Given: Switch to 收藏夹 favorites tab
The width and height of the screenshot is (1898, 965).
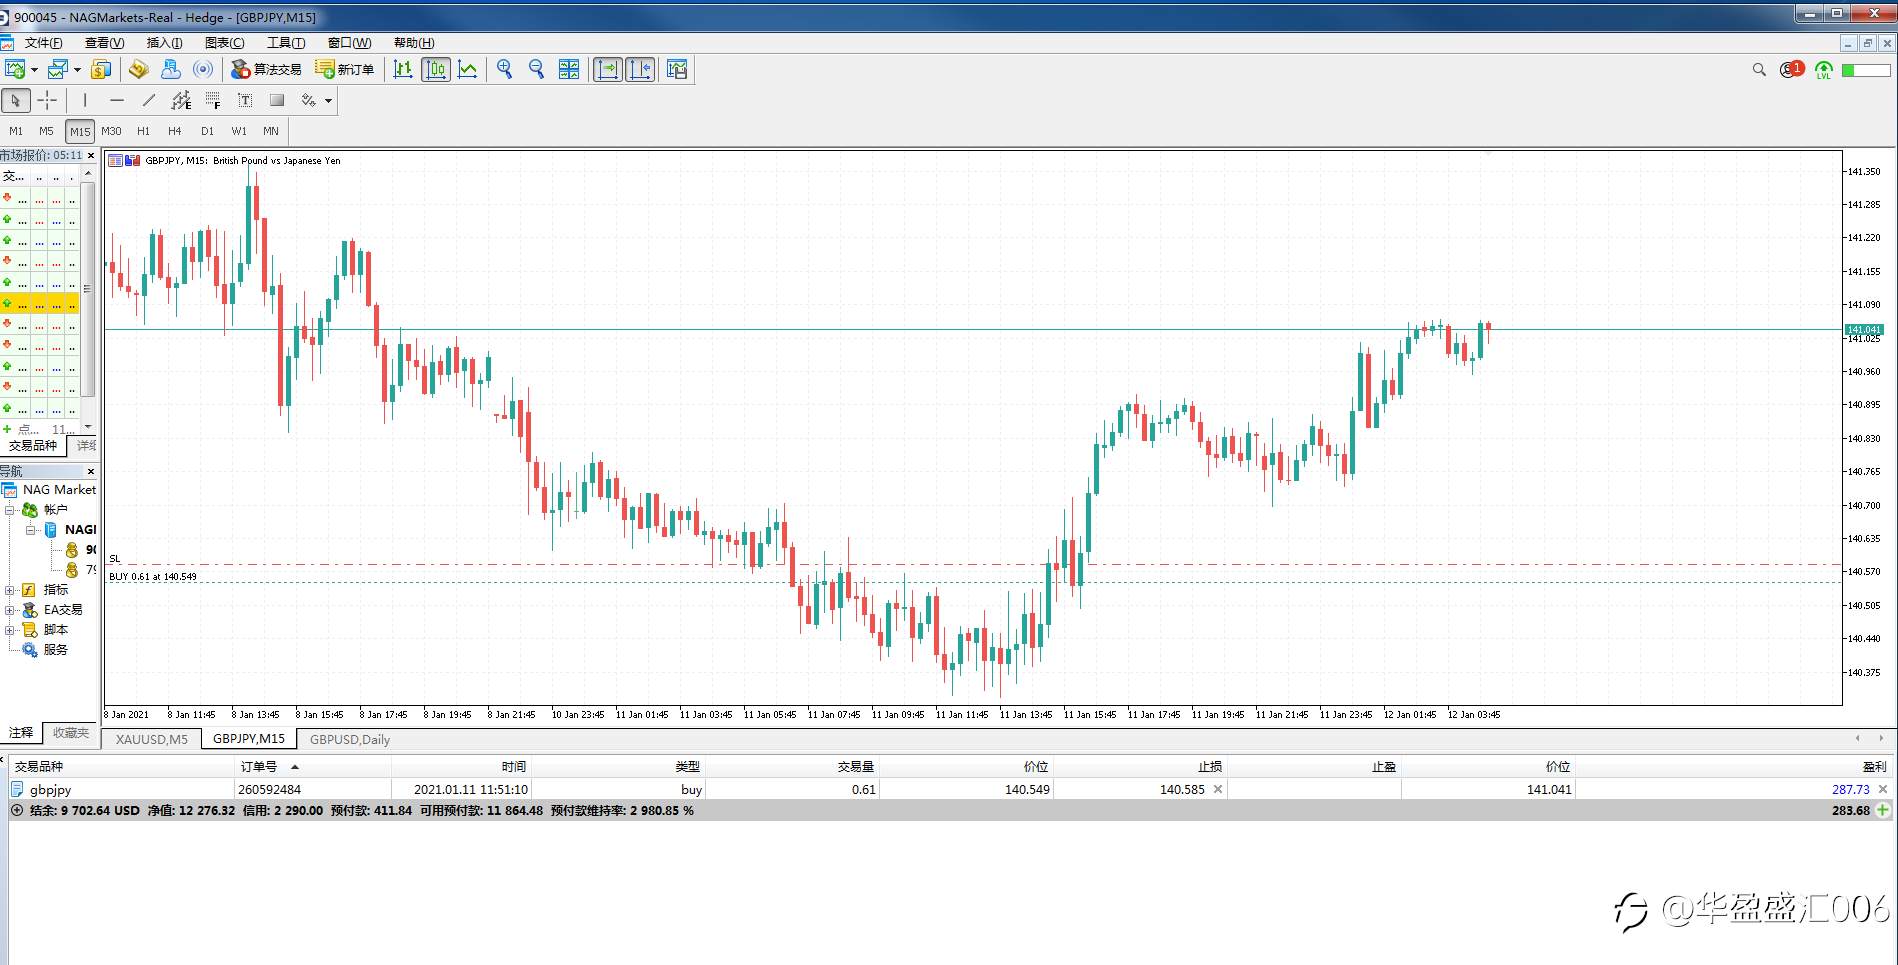Looking at the screenshot, I should [x=71, y=733].
